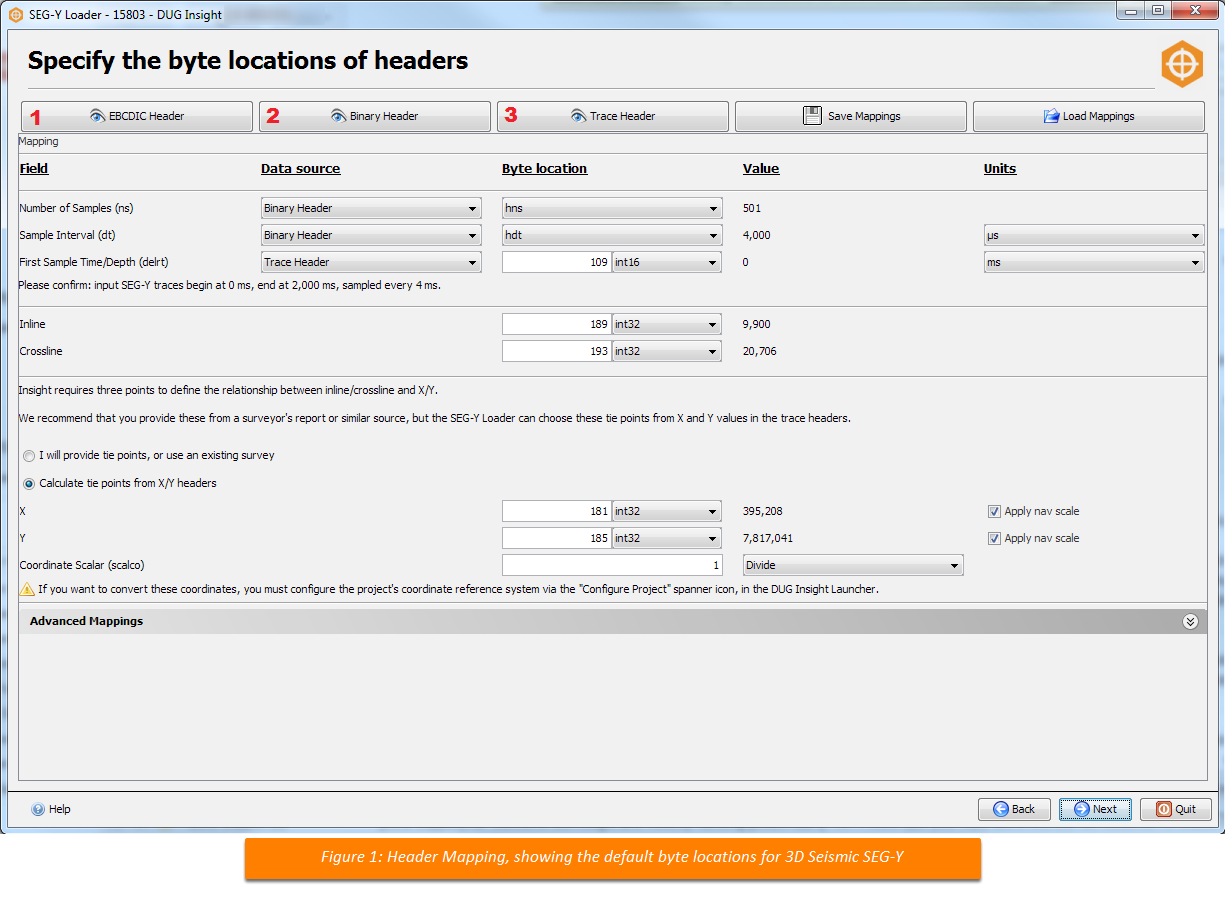Open the Coordinate Scalar Divide dropdown
This screenshot has height=898, width=1225.
853,565
